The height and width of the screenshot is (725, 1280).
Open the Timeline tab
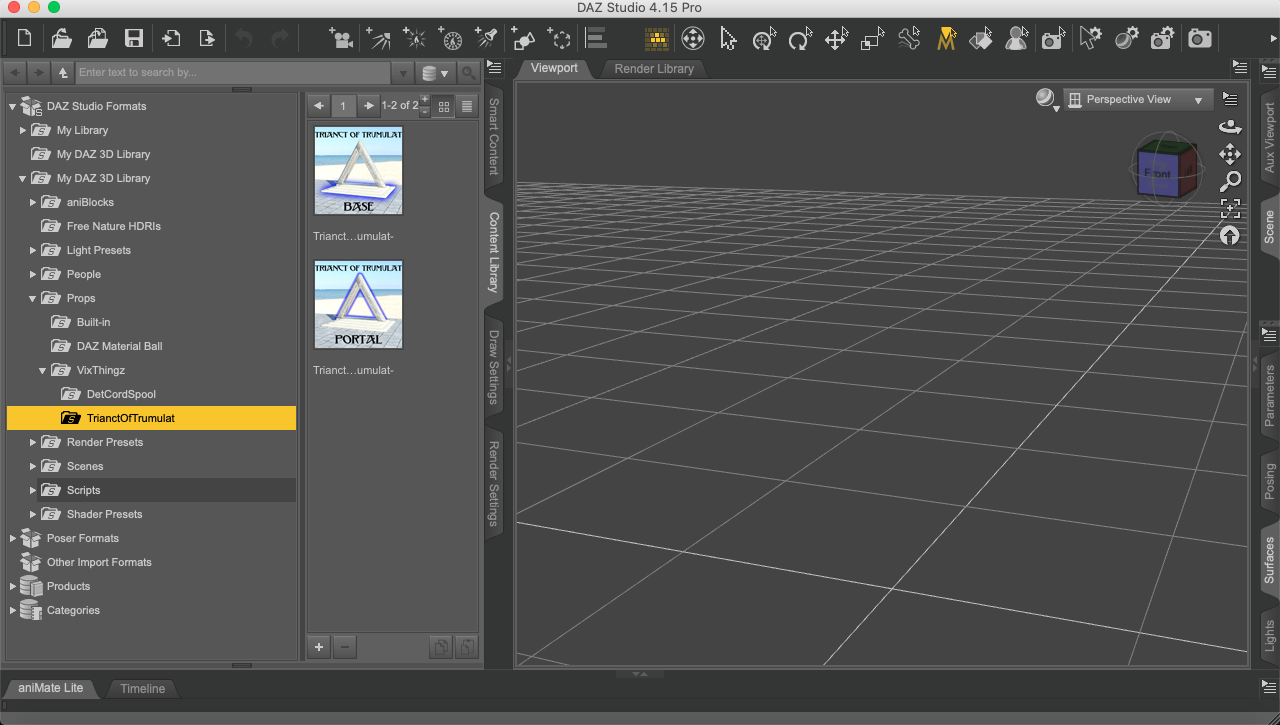(142, 689)
